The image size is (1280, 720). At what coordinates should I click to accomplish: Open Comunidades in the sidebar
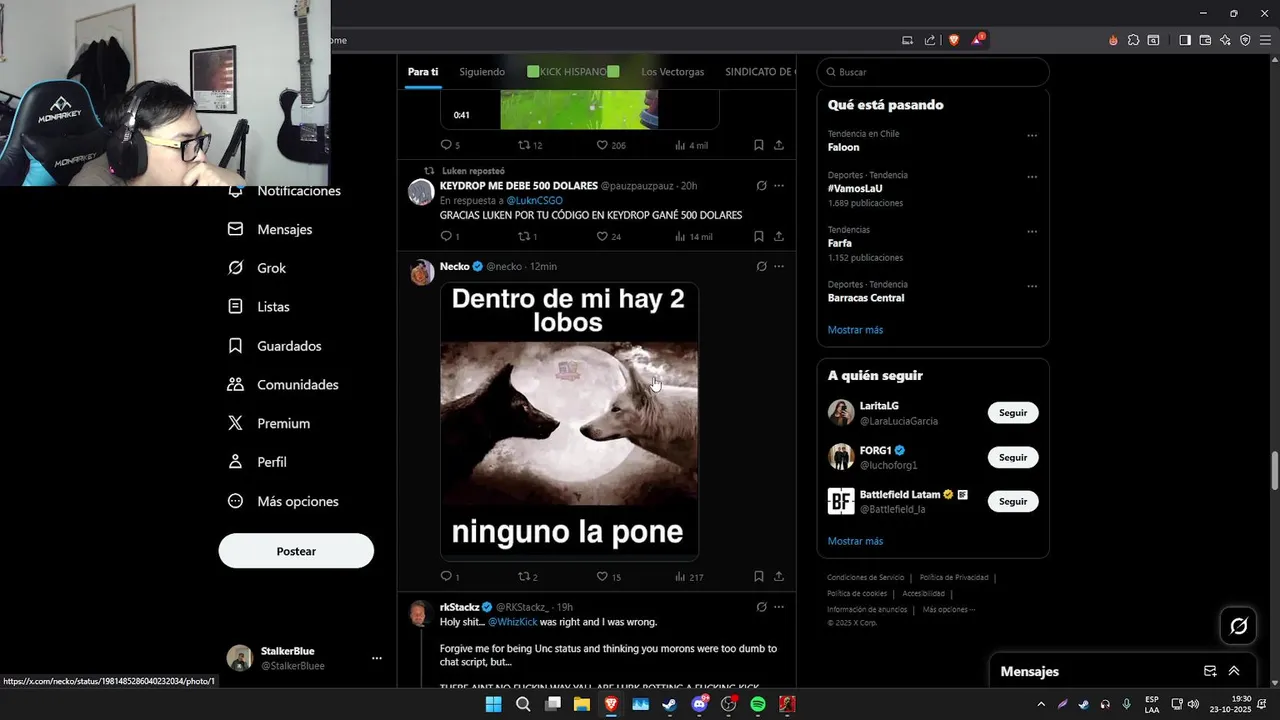tap(283, 385)
